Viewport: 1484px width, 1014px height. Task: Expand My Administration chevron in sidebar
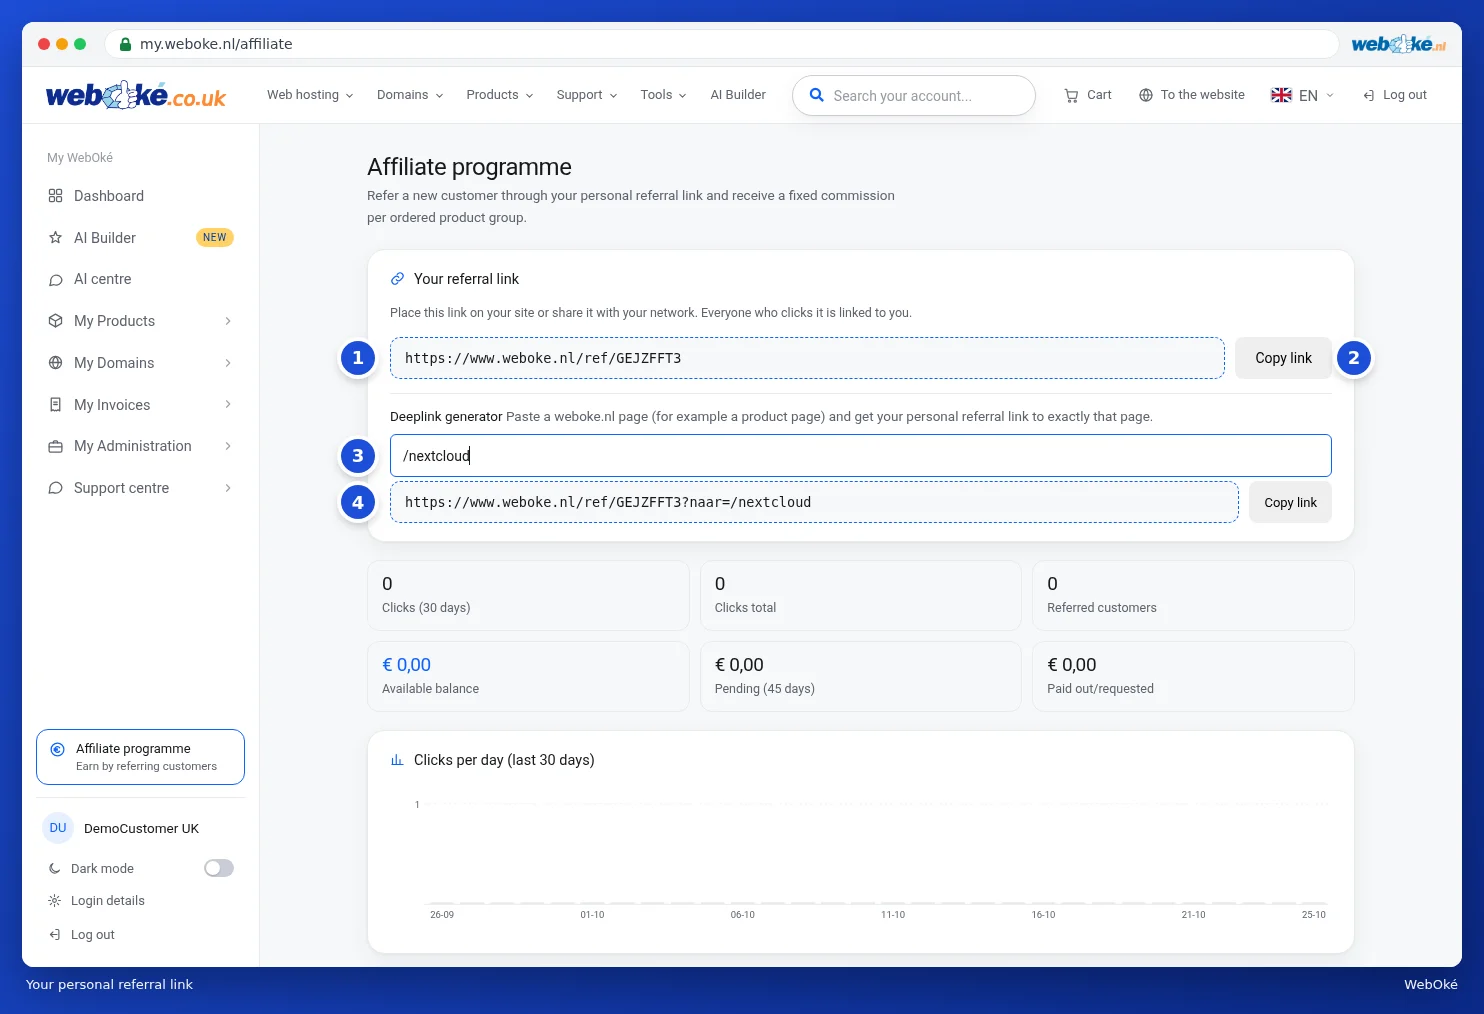pyautogui.click(x=228, y=446)
